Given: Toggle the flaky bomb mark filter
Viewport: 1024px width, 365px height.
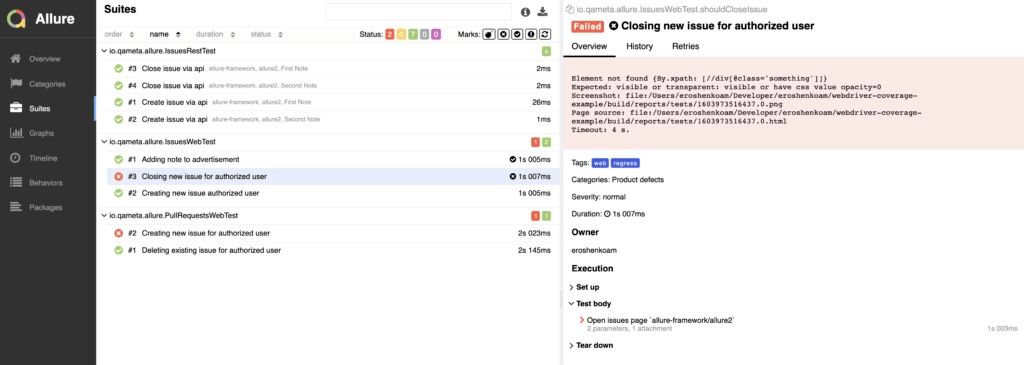Looking at the screenshot, I should point(488,34).
